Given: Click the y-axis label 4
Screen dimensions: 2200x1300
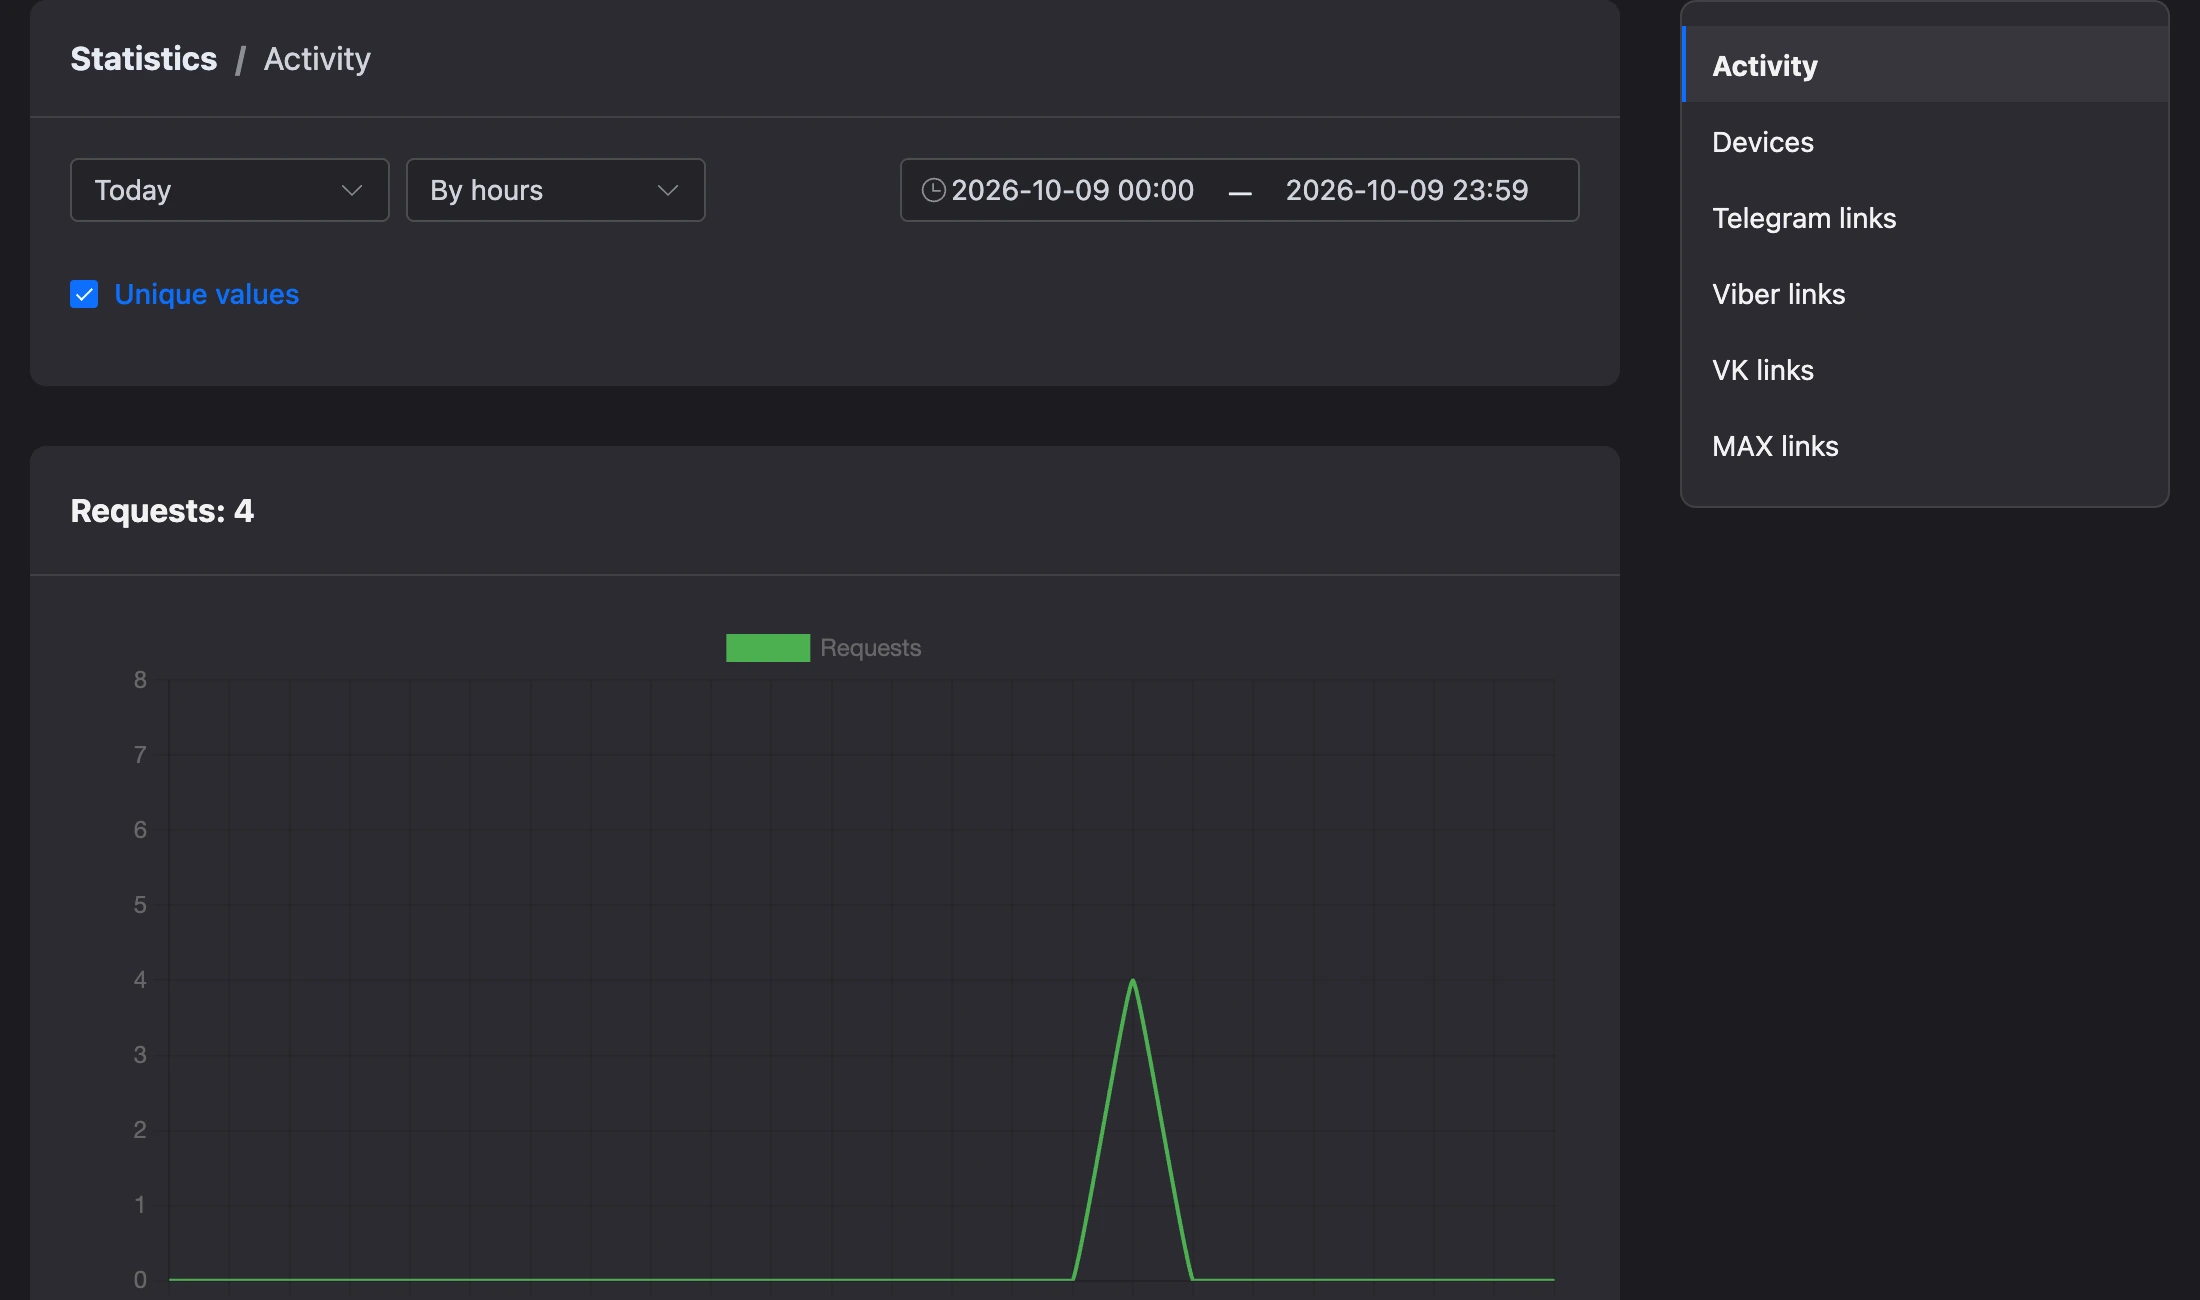Looking at the screenshot, I should 140,980.
